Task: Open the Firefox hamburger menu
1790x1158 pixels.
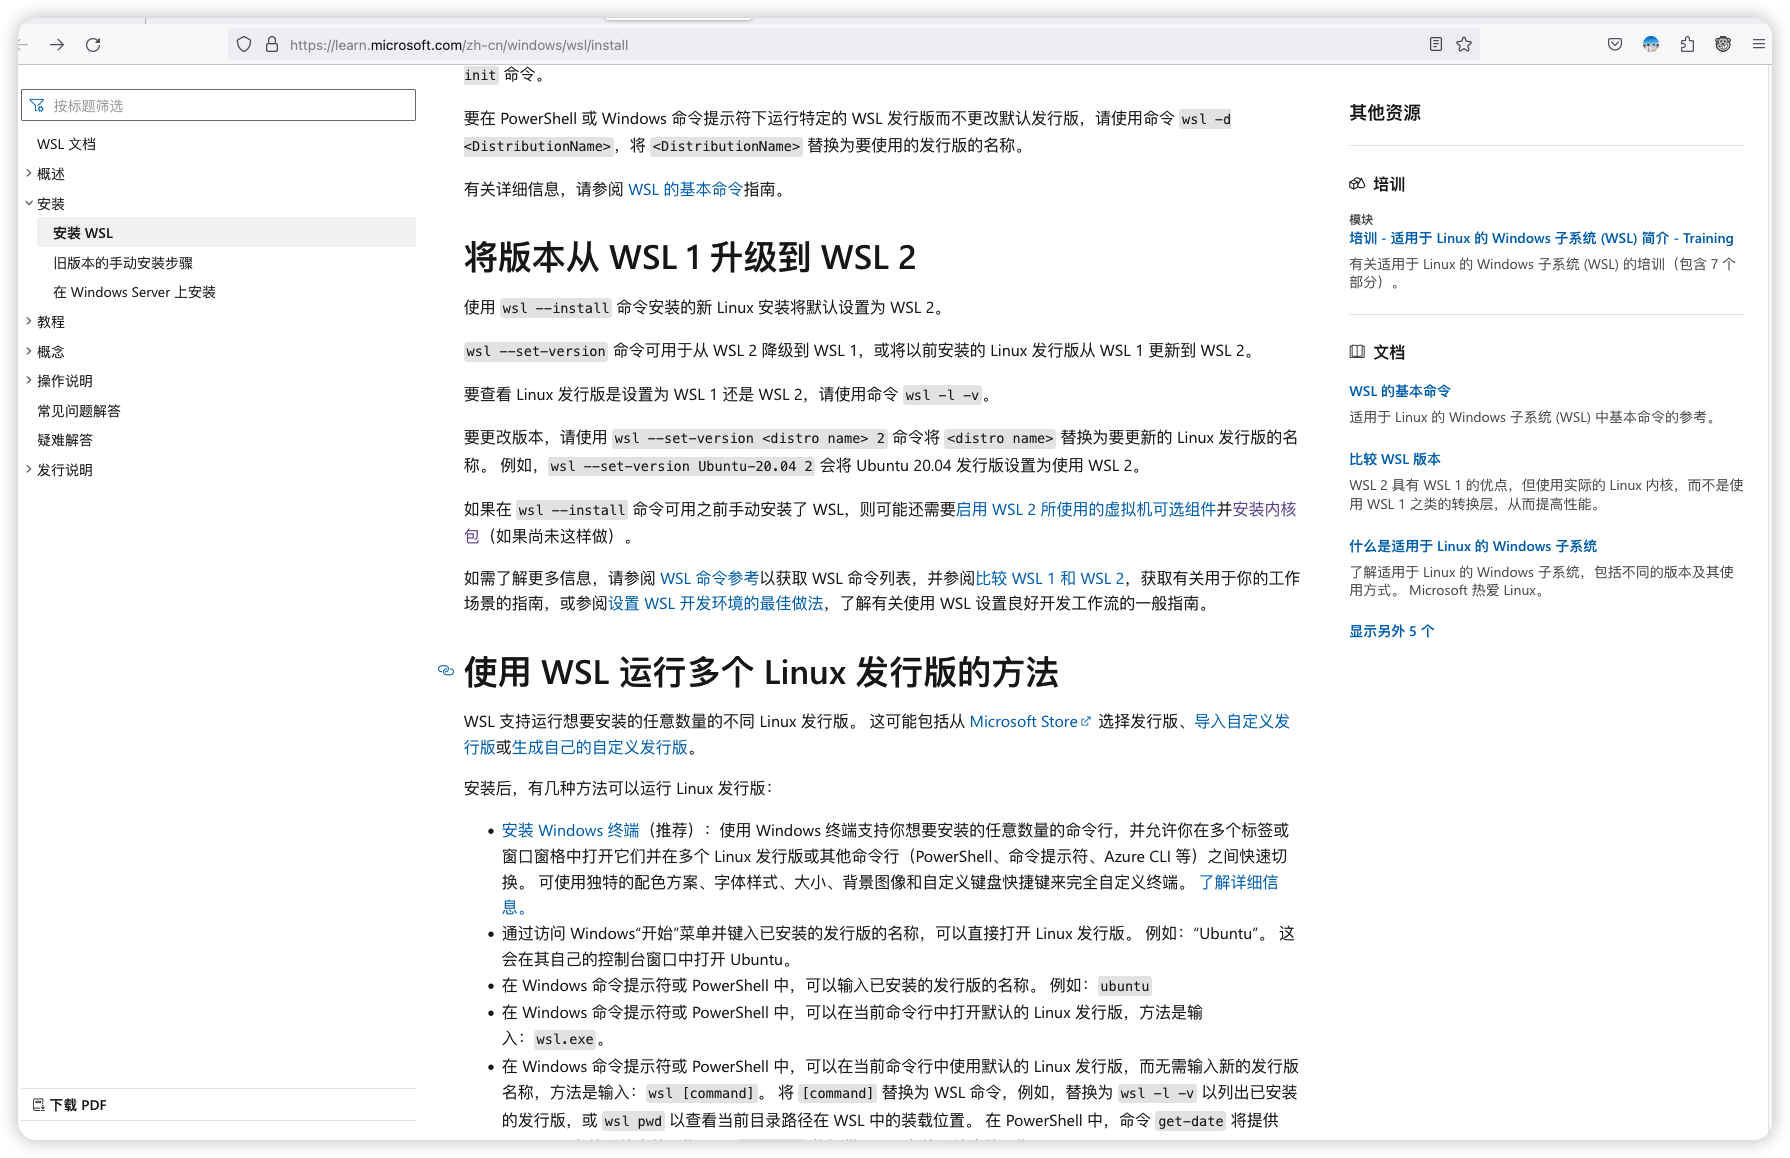Action: pyautogui.click(x=1758, y=44)
